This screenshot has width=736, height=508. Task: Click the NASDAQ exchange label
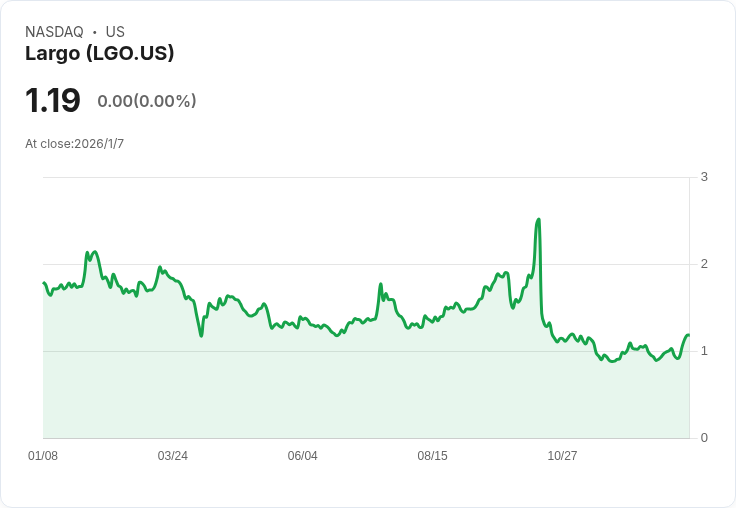pos(54,32)
